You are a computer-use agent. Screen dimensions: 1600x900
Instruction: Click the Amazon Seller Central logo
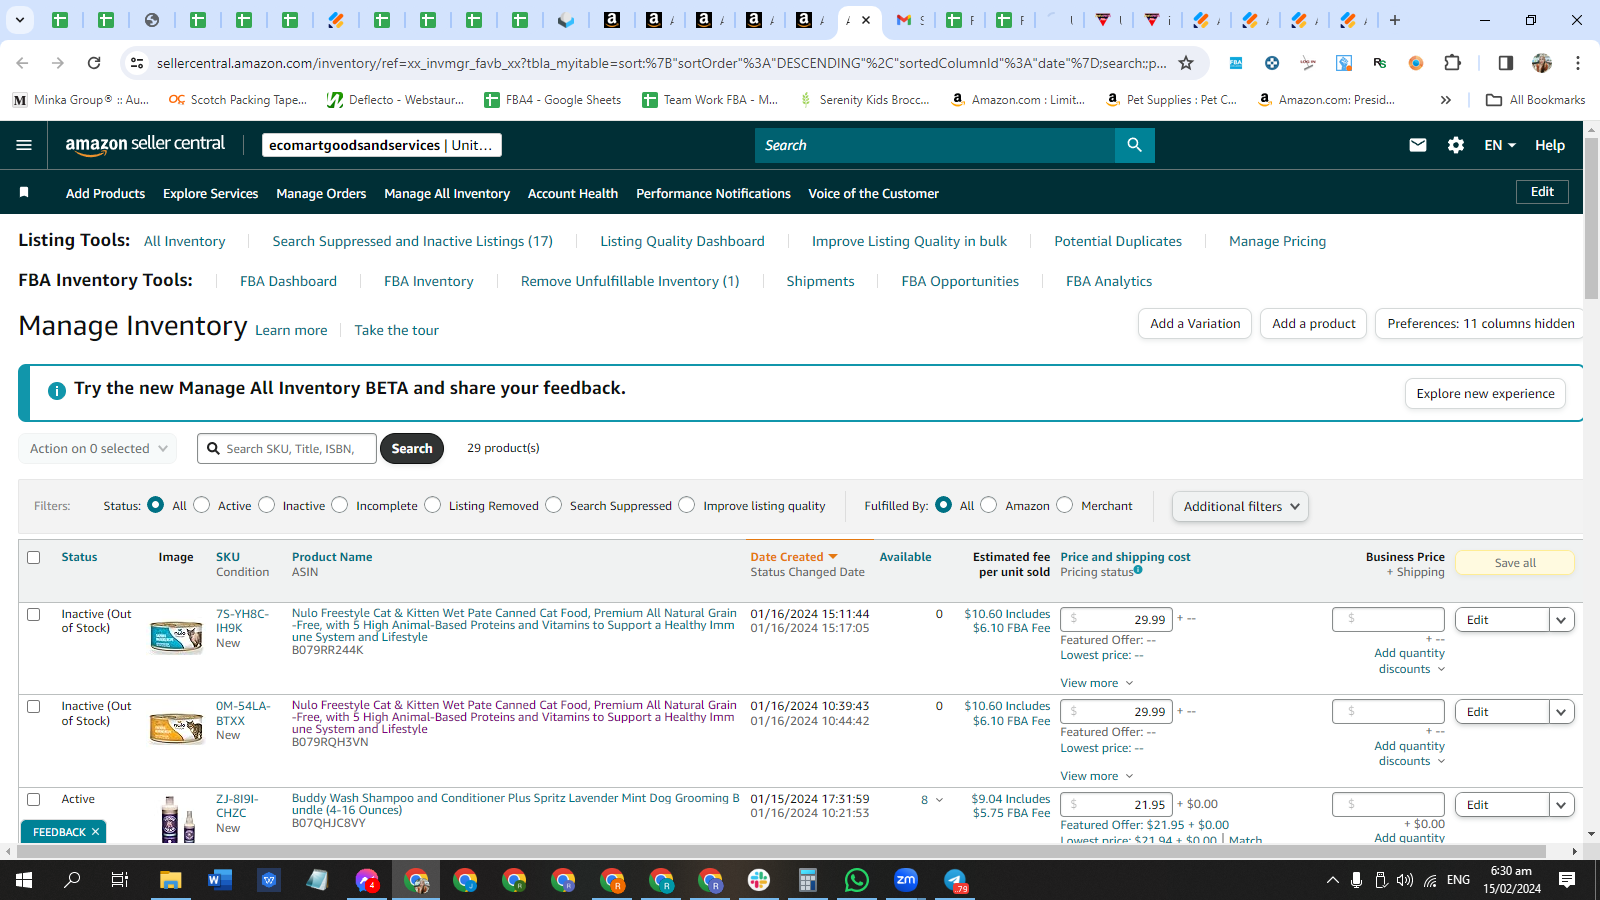[146, 145]
